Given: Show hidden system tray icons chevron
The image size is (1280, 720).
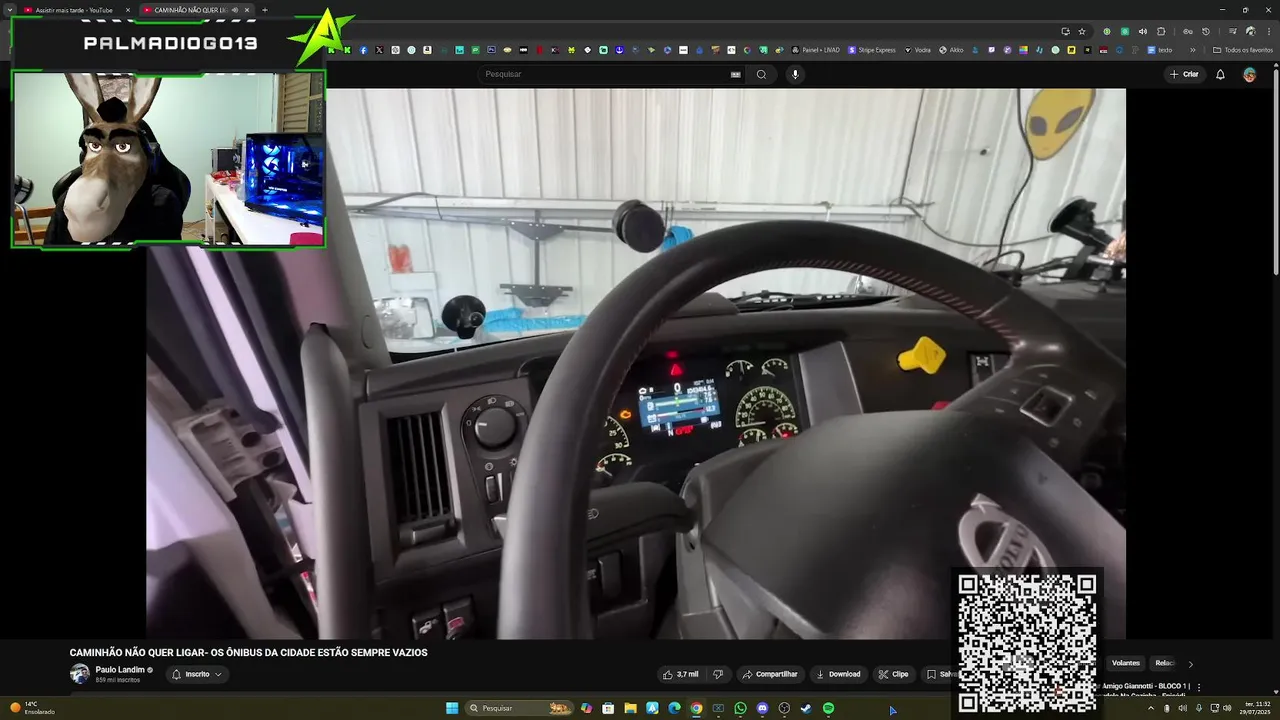Looking at the screenshot, I should pos(1150,708).
